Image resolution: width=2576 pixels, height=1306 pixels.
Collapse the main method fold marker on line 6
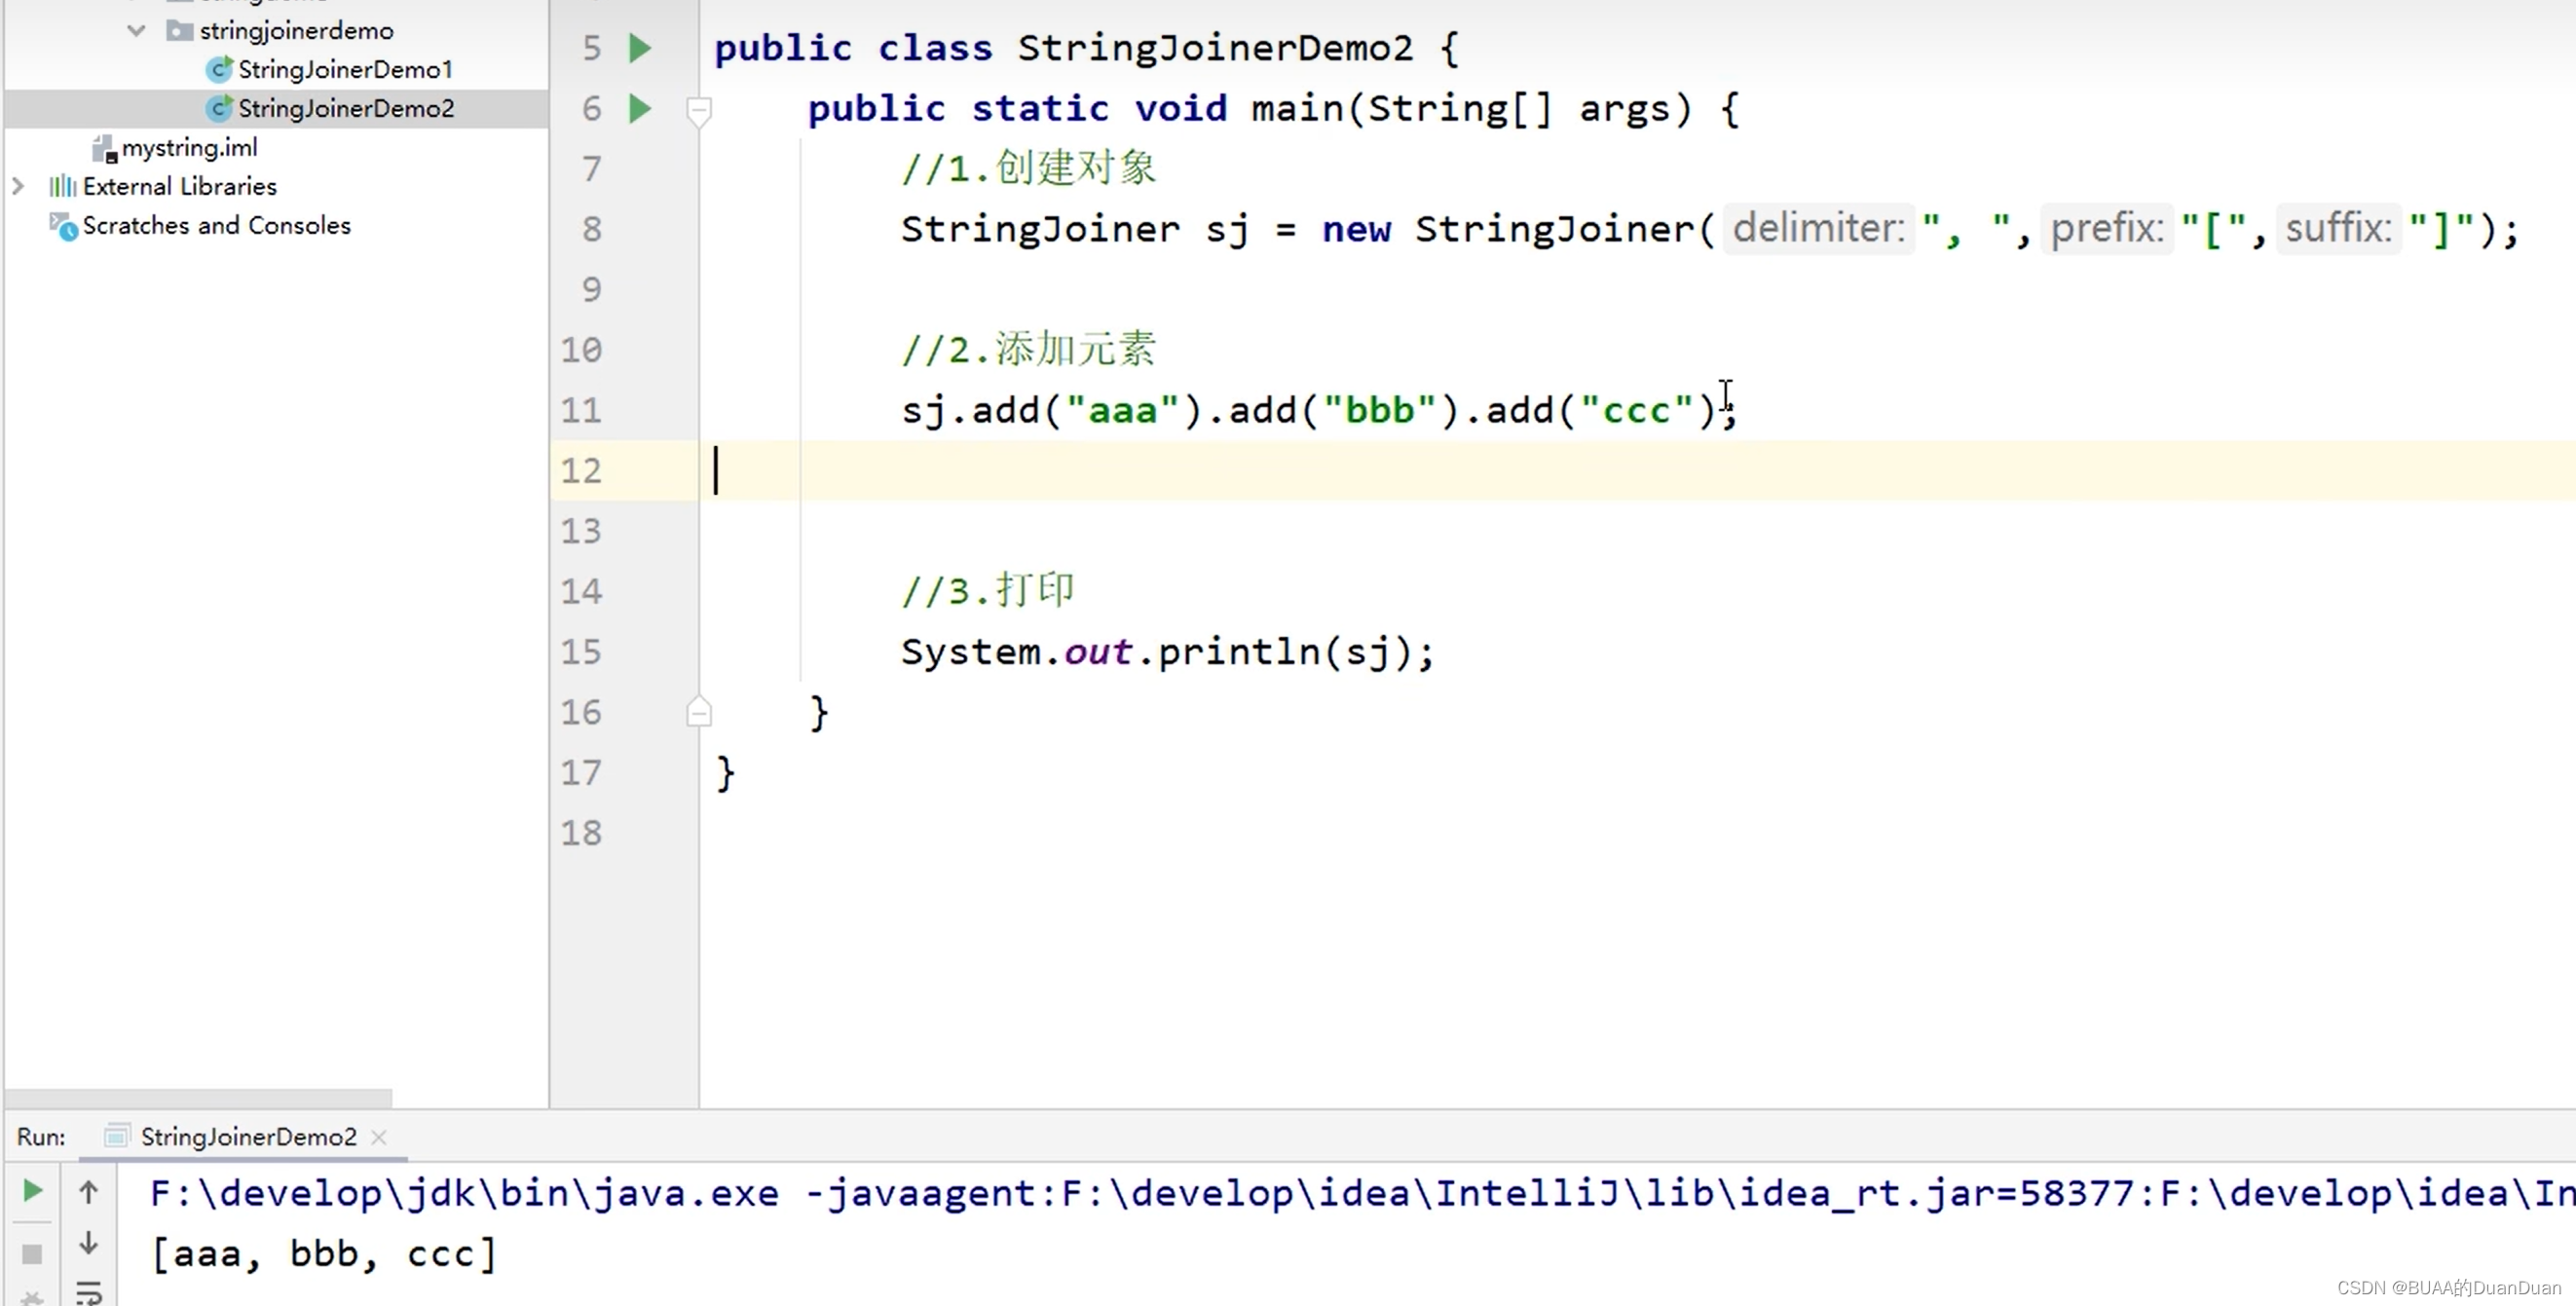click(699, 110)
